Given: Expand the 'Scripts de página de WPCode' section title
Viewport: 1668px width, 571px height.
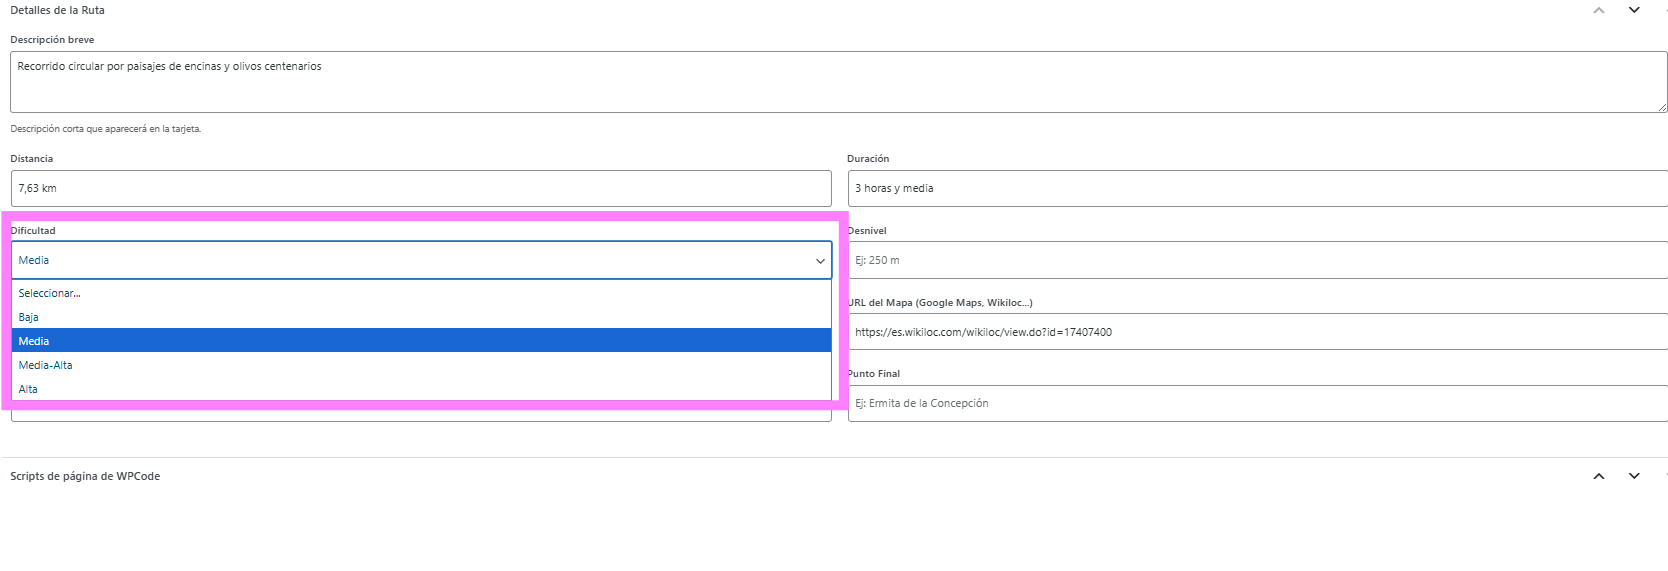Looking at the screenshot, I should pos(85,476).
